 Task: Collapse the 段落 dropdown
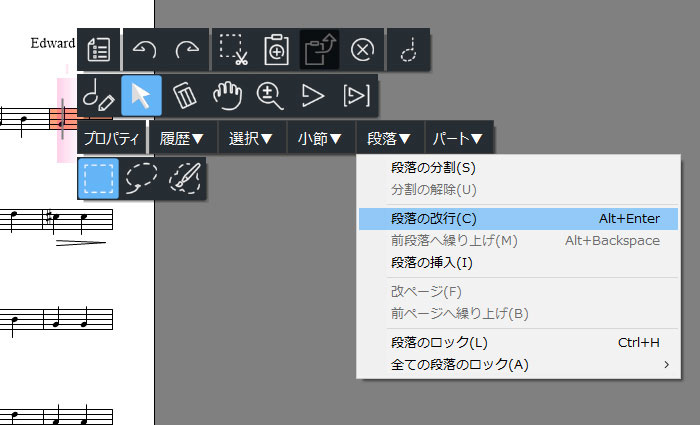click(x=389, y=138)
